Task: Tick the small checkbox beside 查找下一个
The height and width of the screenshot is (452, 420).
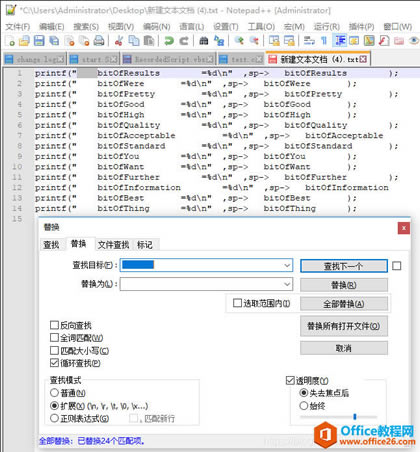Action: [x=397, y=266]
